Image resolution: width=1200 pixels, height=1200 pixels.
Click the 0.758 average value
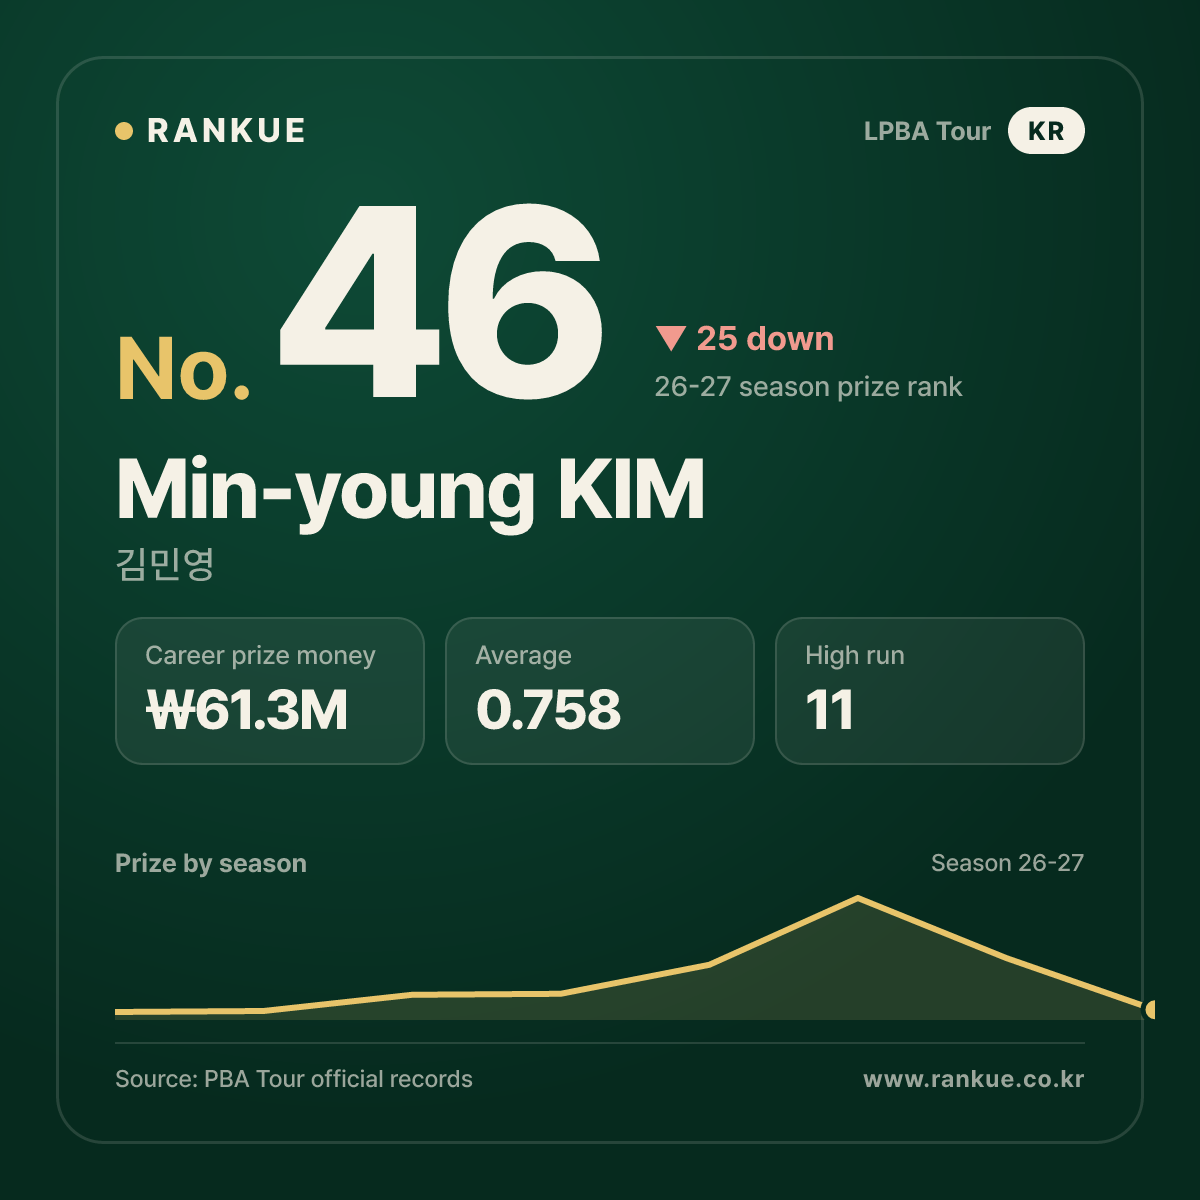pyautogui.click(x=548, y=710)
